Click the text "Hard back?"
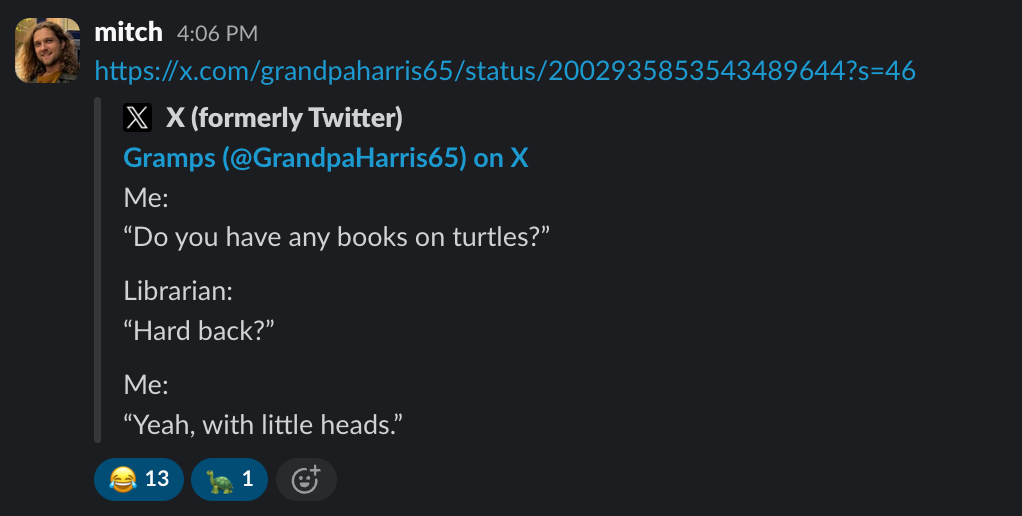This screenshot has width=1022, height=516. click(x=199, y=331)
